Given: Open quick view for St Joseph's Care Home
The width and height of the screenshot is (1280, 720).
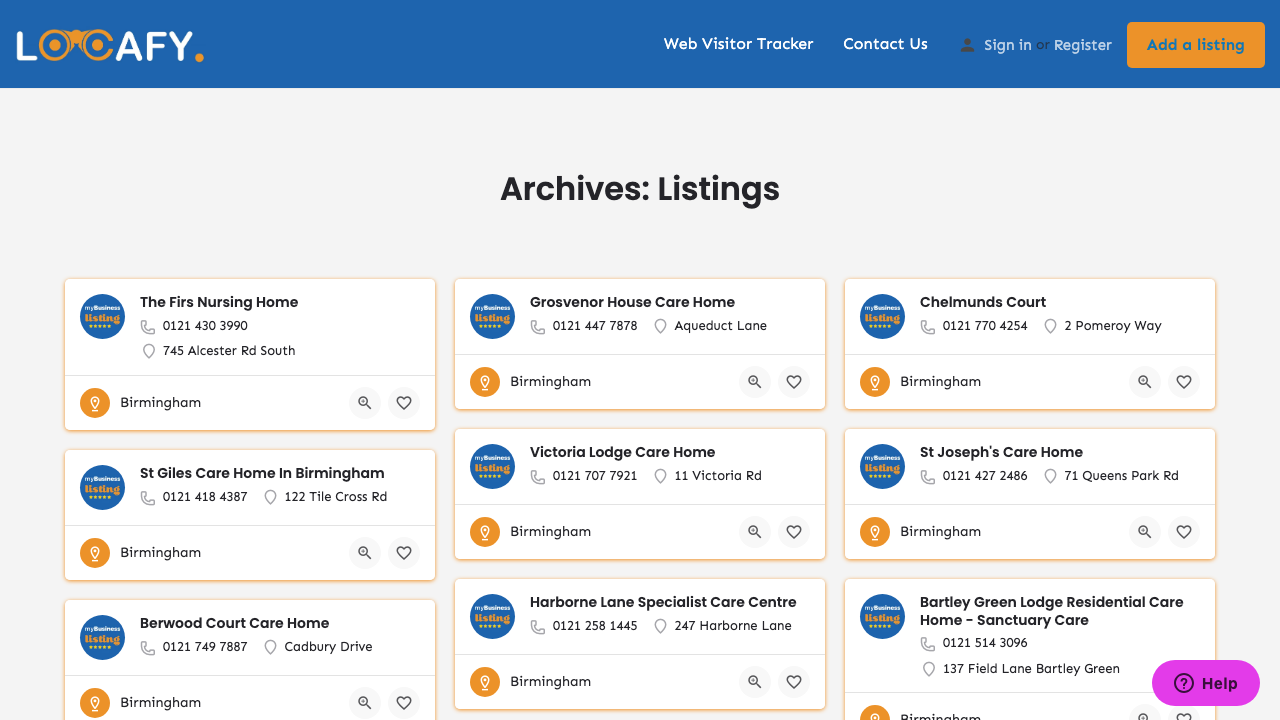Looking at the screenshot, I should tap(1144, 531).
